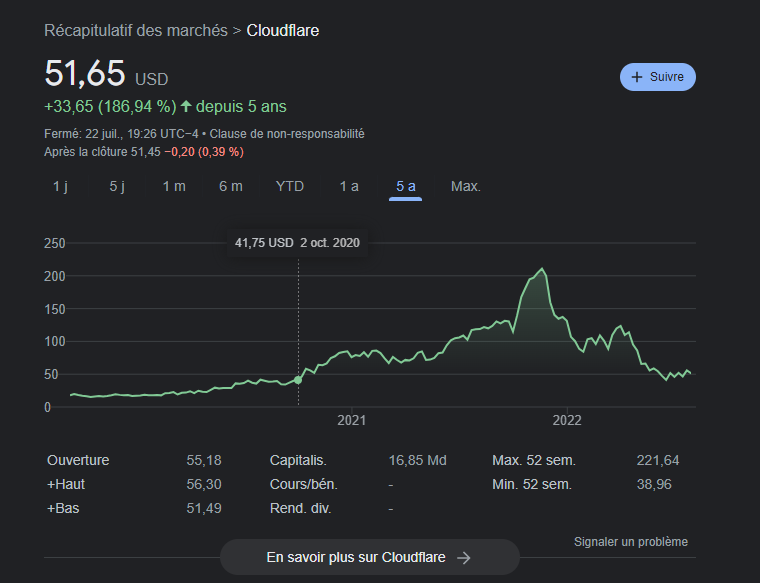Click Signaler un problème link
760x583 pixels.
[631, 542]
